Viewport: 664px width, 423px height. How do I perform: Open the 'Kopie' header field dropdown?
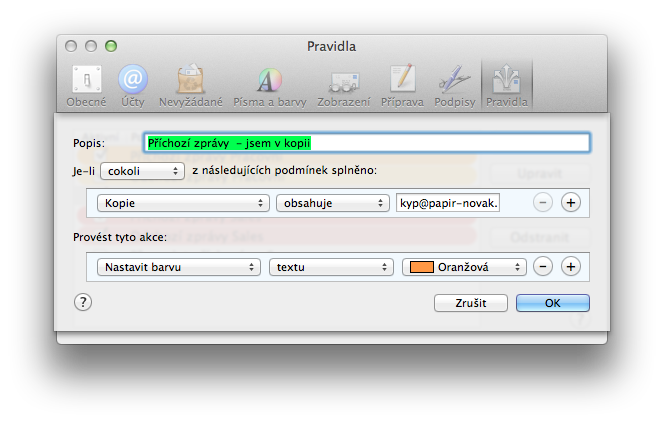pyautogui.click(x=183, y=202)
